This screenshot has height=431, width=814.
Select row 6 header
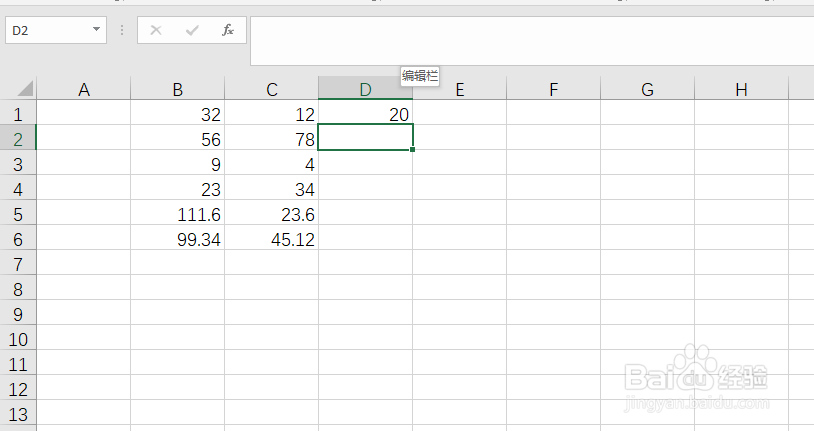click(x=18, y=237)
